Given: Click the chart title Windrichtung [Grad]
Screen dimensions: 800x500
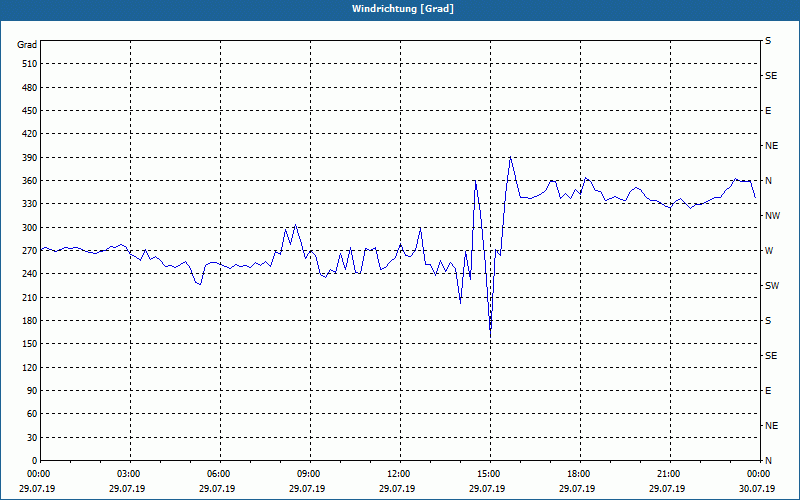Looking at the screenshot, I should point(403,9).
